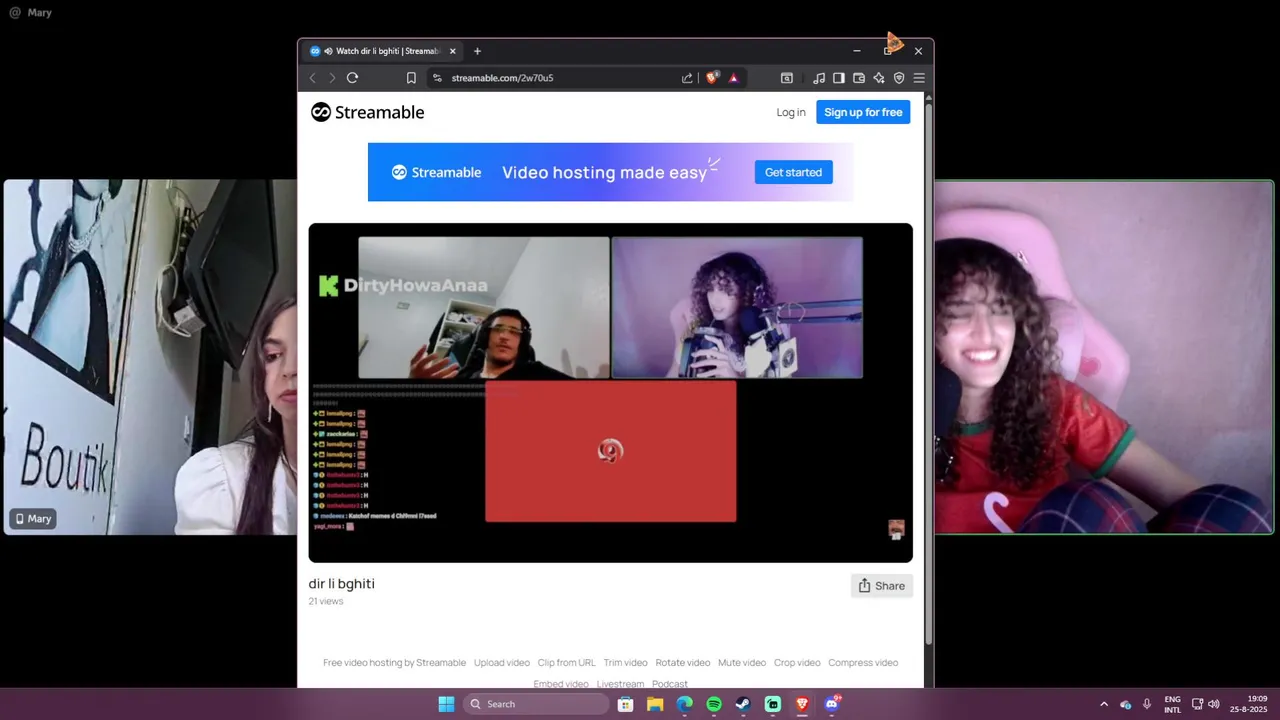Open the Trim video footer link

[626, 663]
